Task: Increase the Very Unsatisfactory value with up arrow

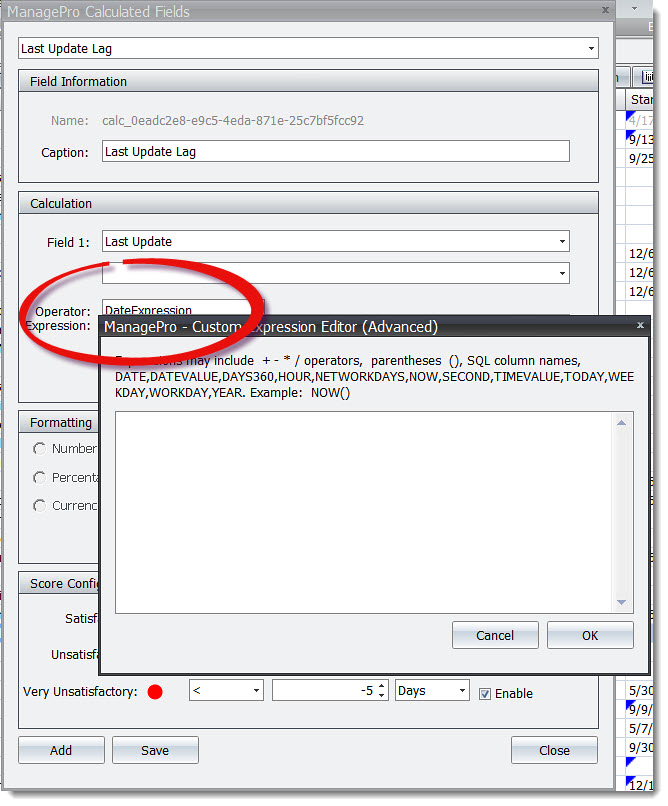Action: (381, 686)
